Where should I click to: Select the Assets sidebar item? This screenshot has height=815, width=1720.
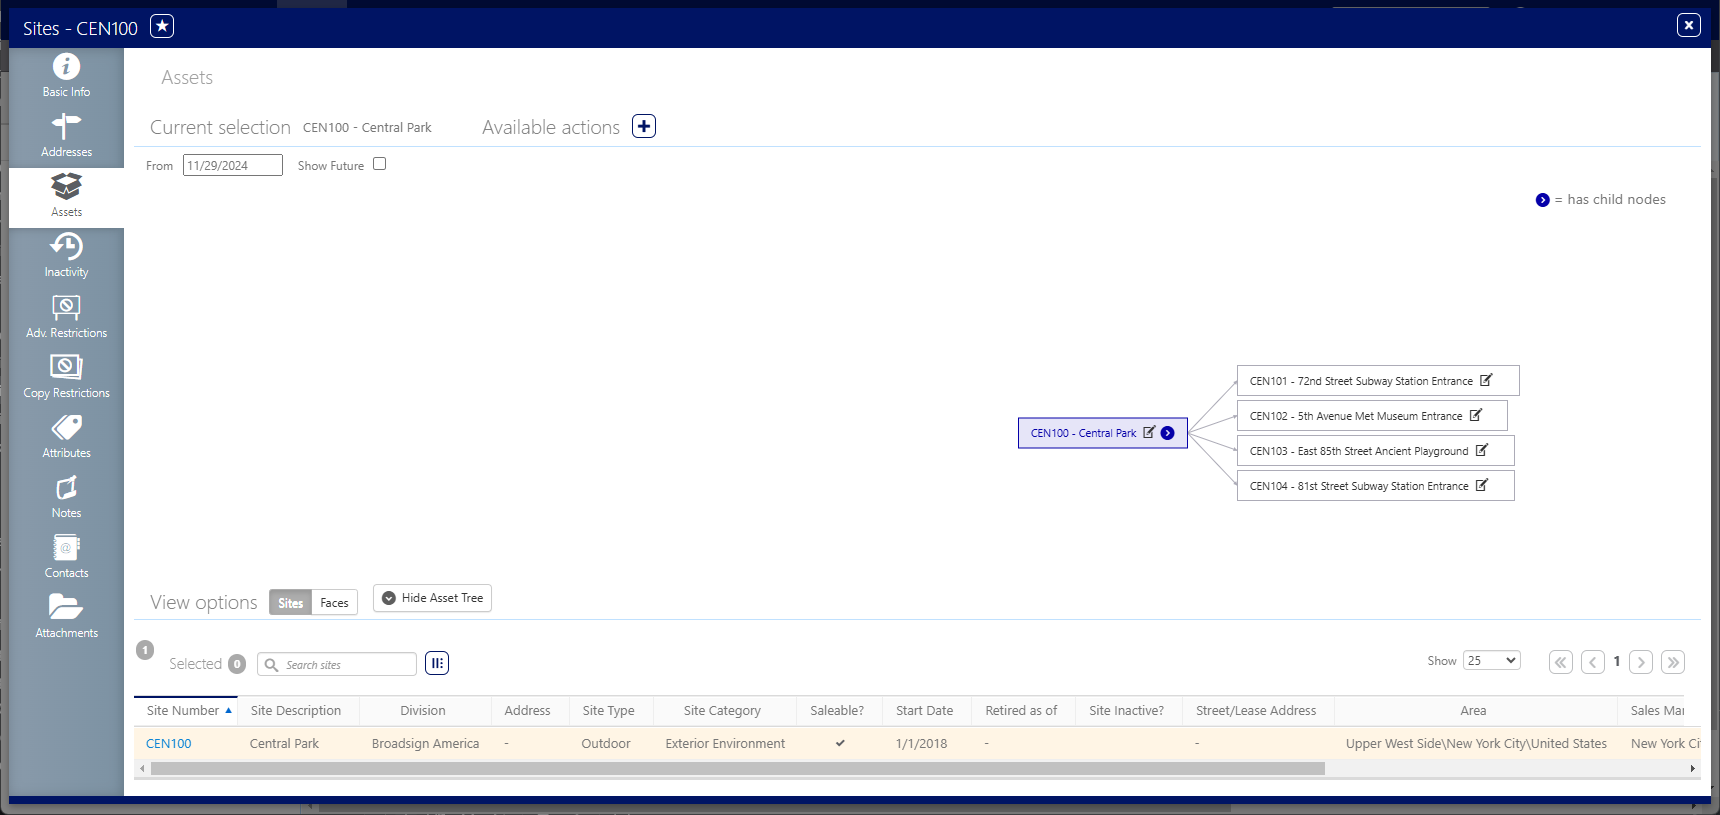point(66,197)
